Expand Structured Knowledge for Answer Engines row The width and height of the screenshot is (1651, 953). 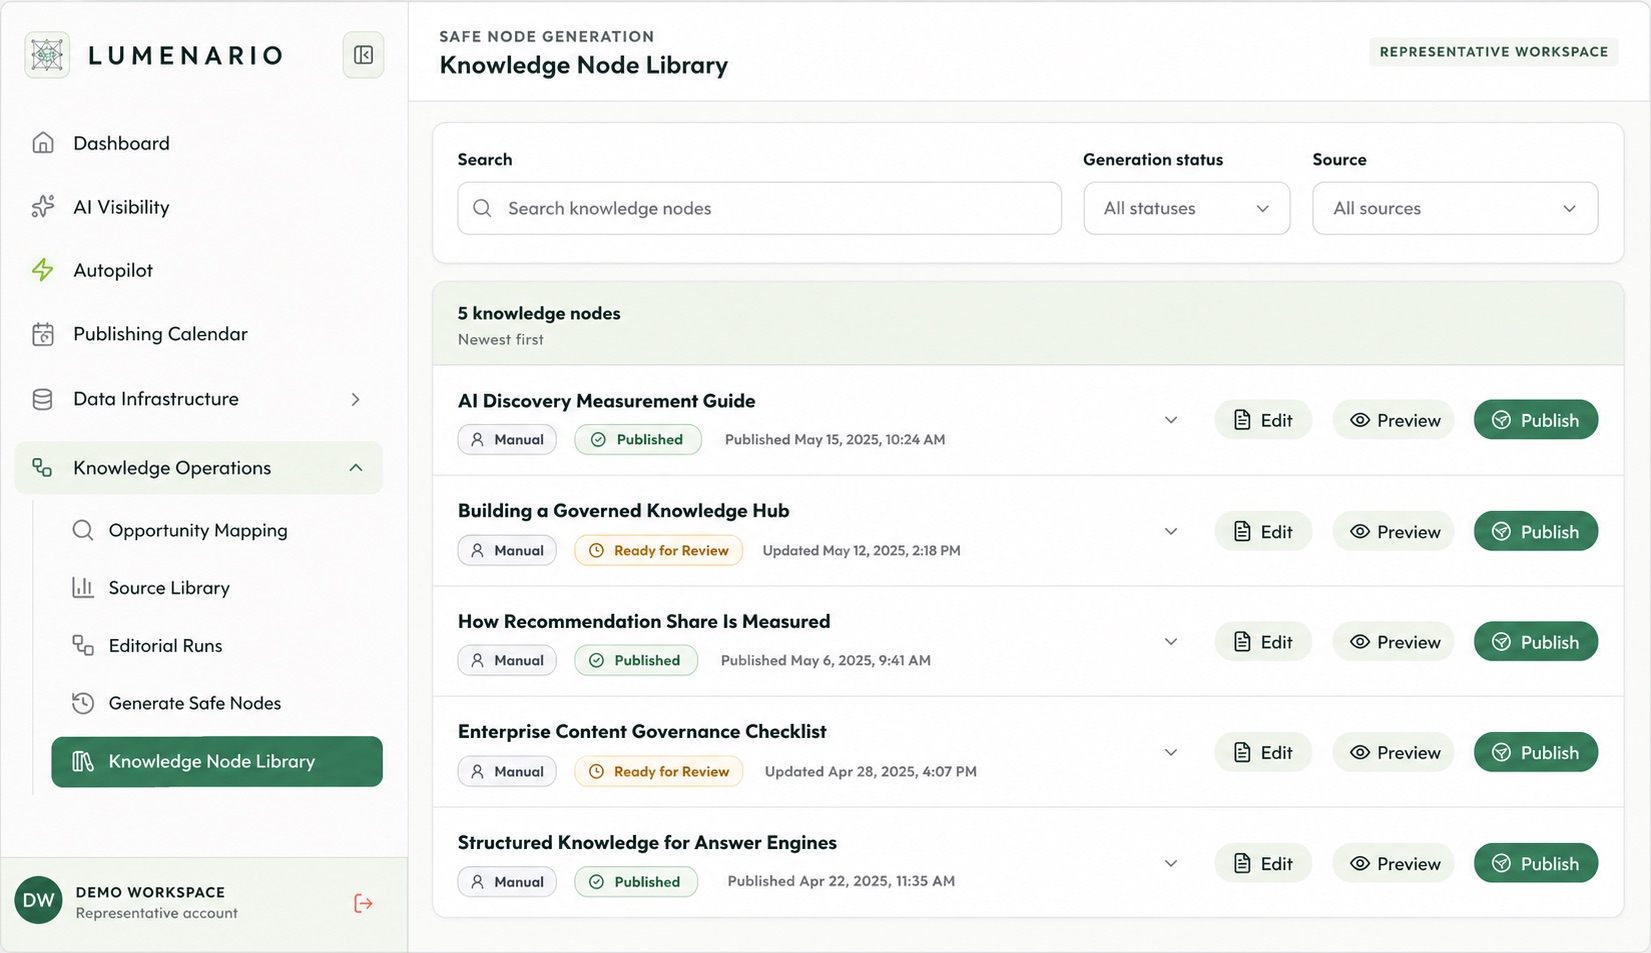click(x=1171, y=863)
